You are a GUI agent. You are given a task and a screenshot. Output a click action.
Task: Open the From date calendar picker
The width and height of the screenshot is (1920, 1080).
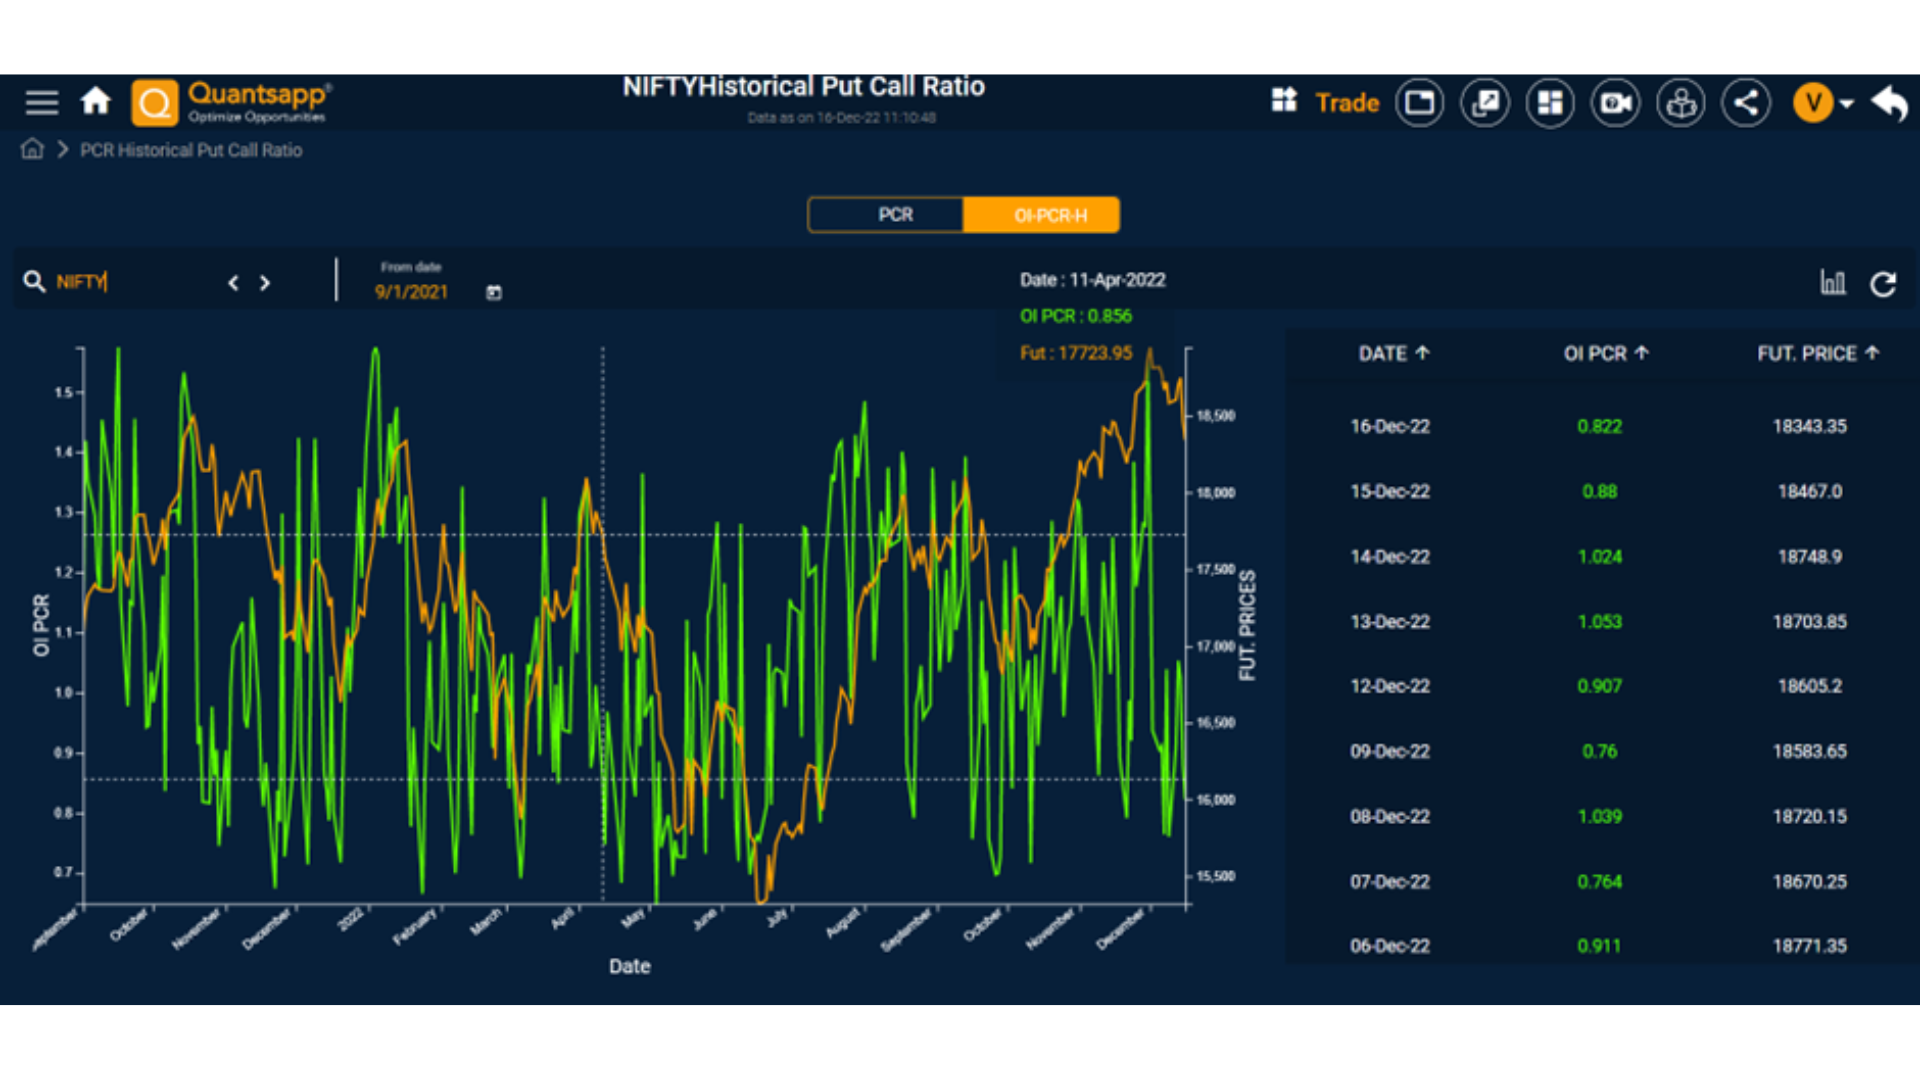pos(494,292)
